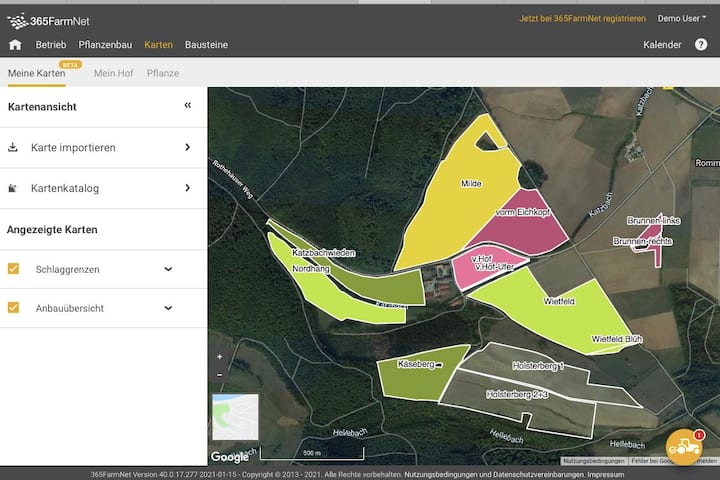Screen dimensions: 720x480
Task: Open the Pflanzenbau menu
Action: (105, 45)
